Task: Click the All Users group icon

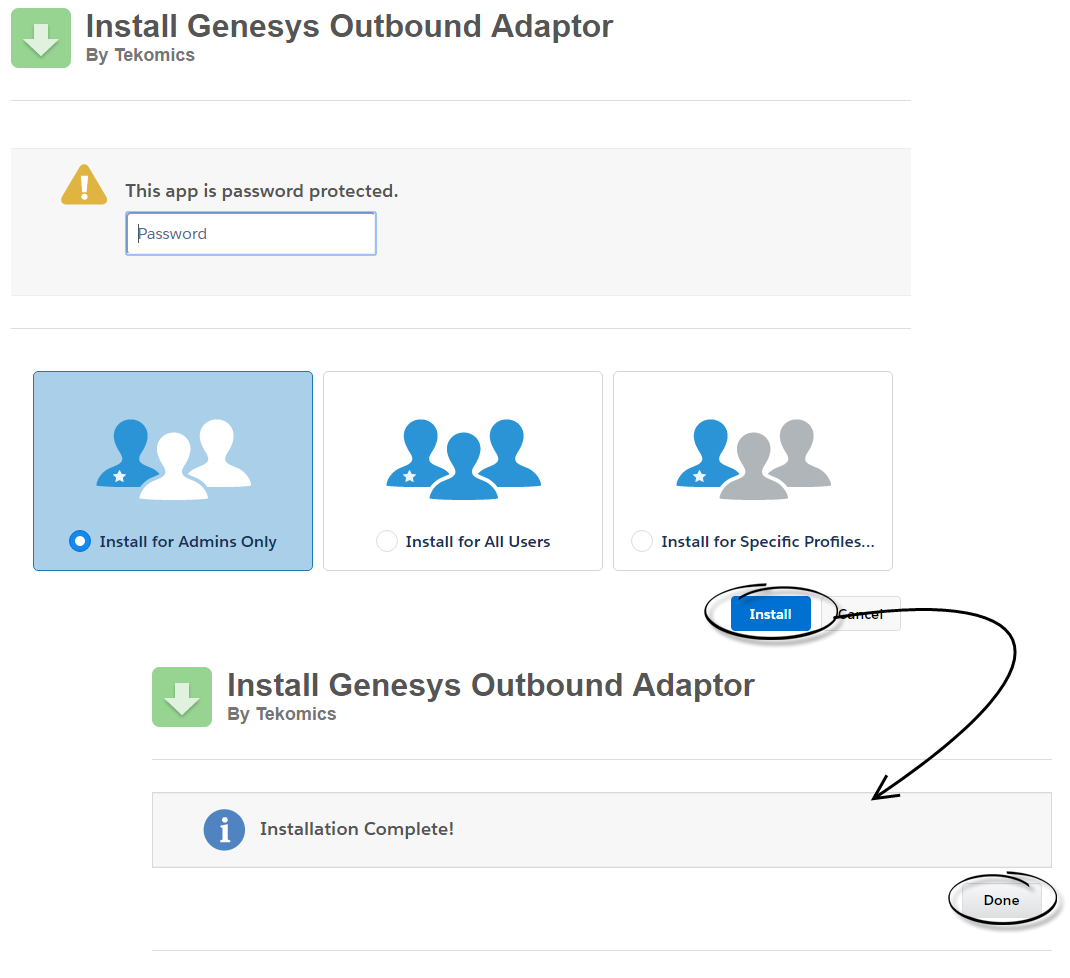Action: 463,459
